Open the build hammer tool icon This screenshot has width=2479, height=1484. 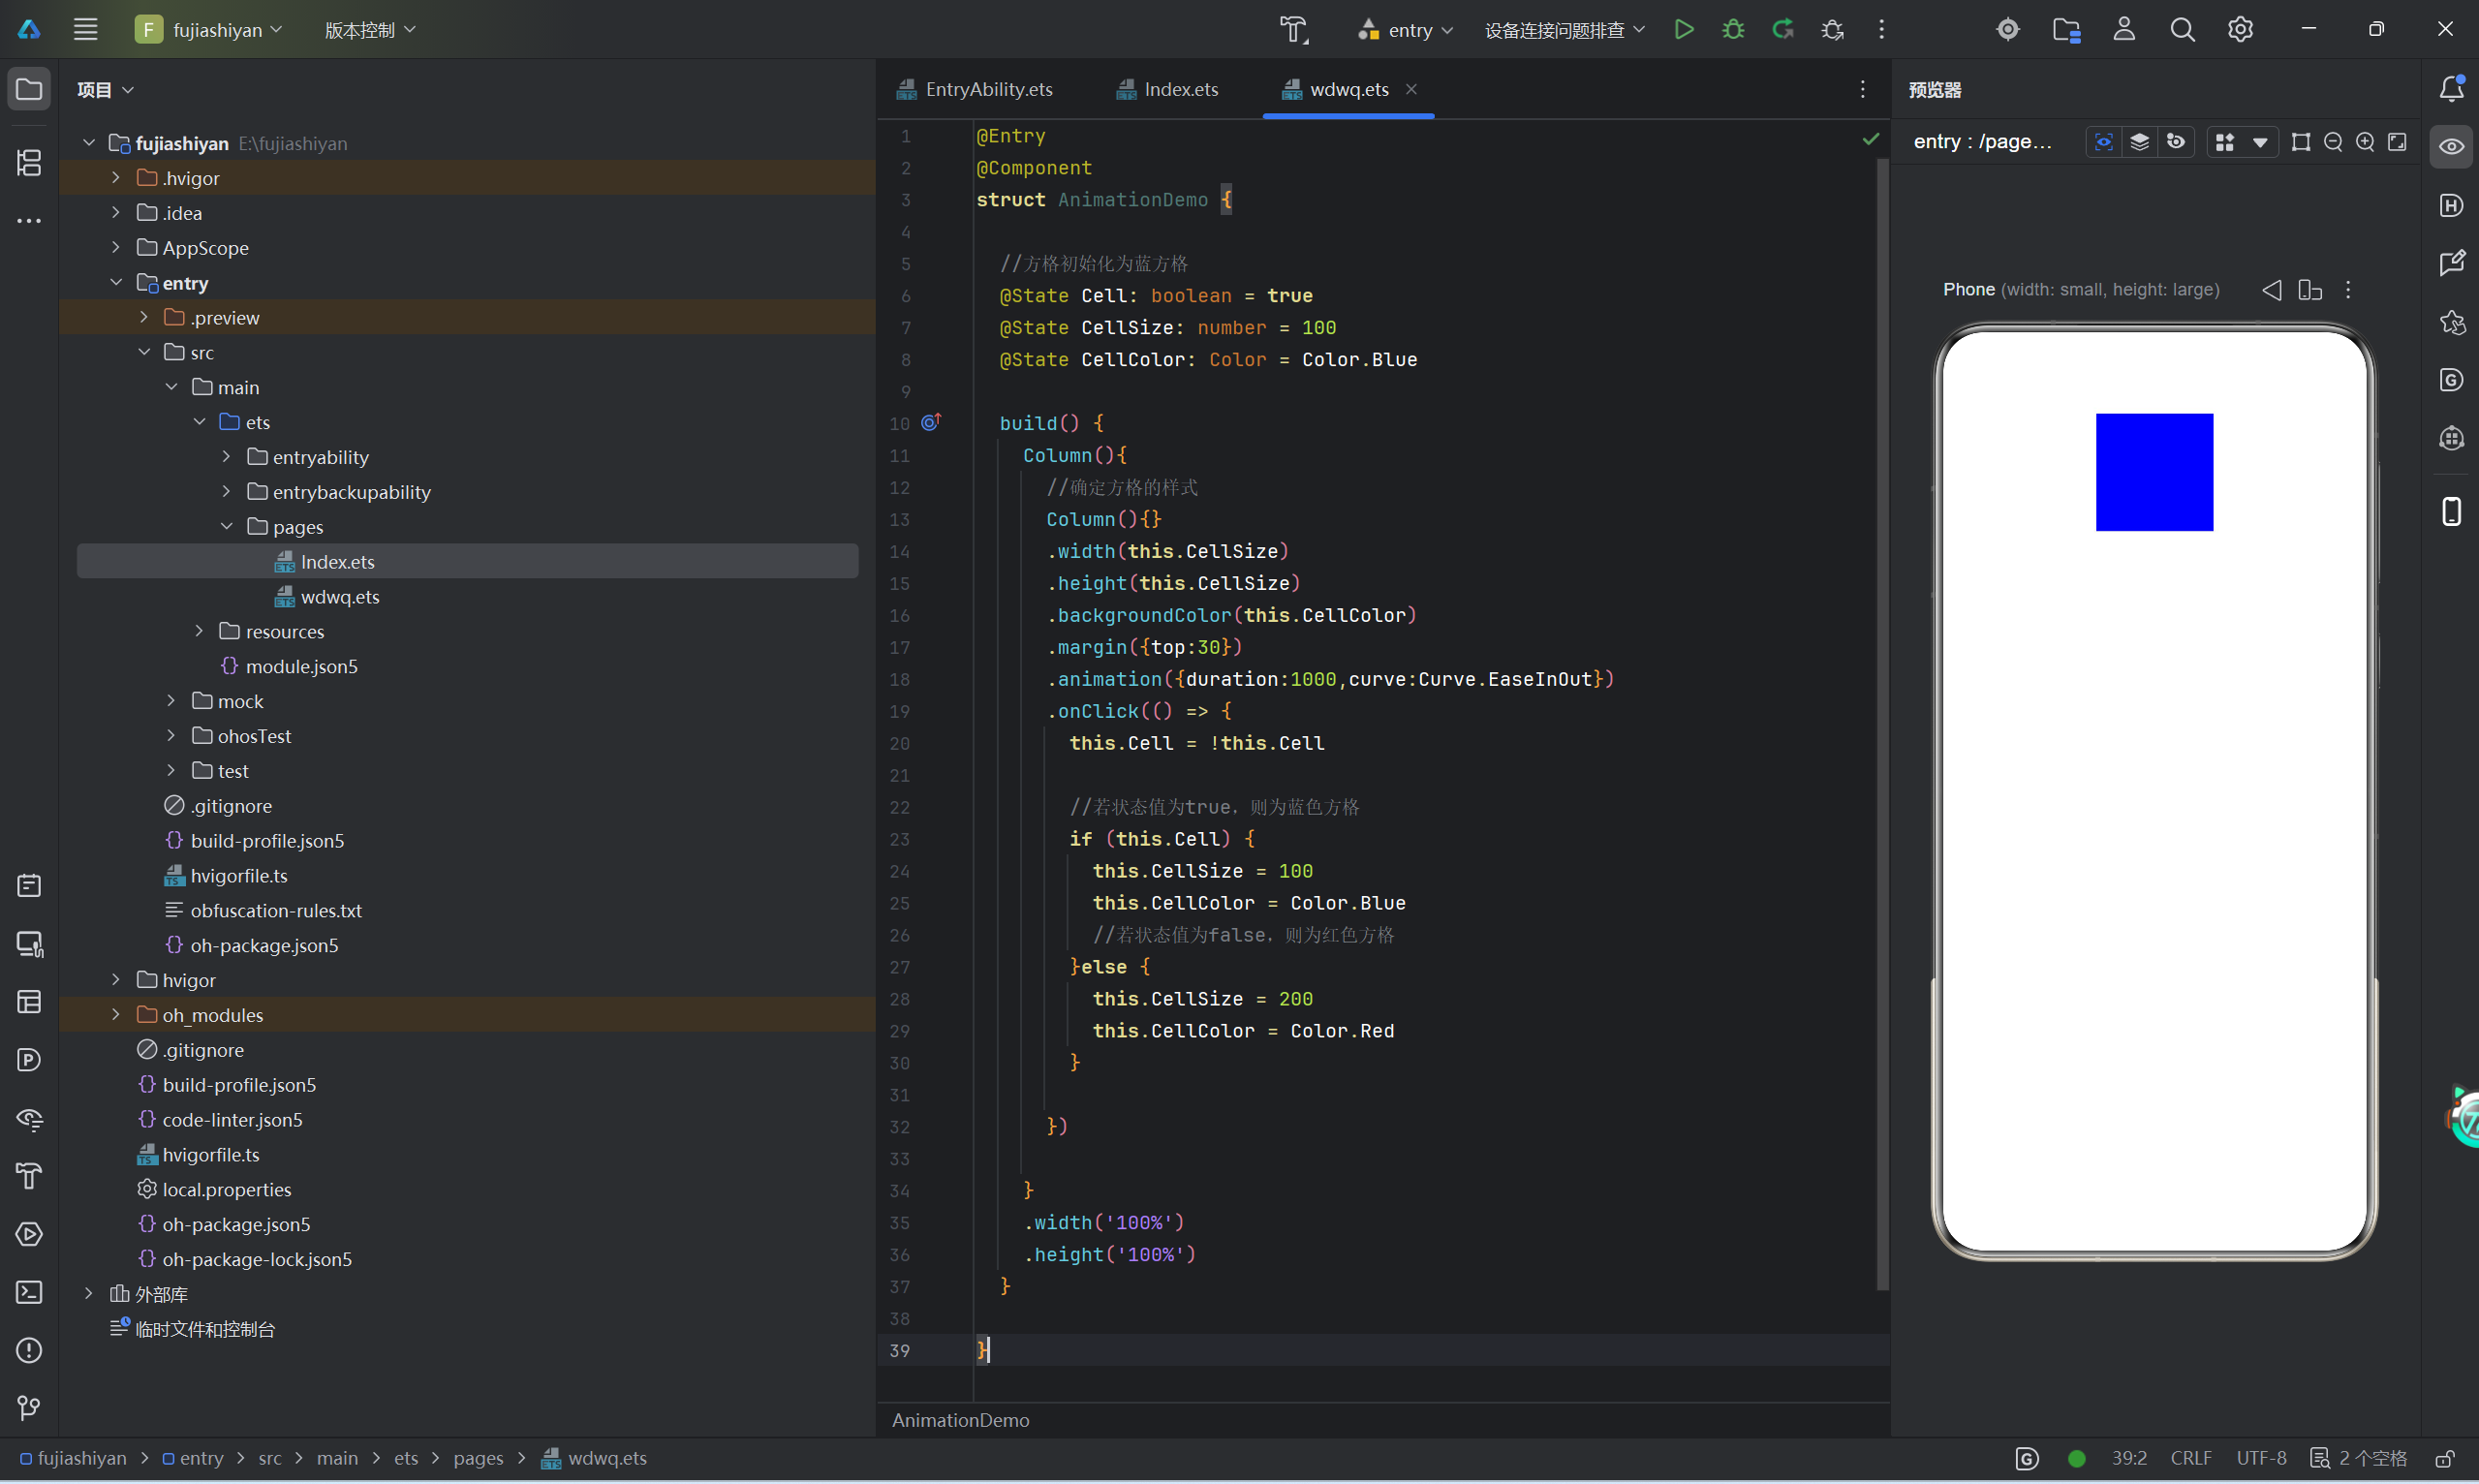coord(1294,29)
